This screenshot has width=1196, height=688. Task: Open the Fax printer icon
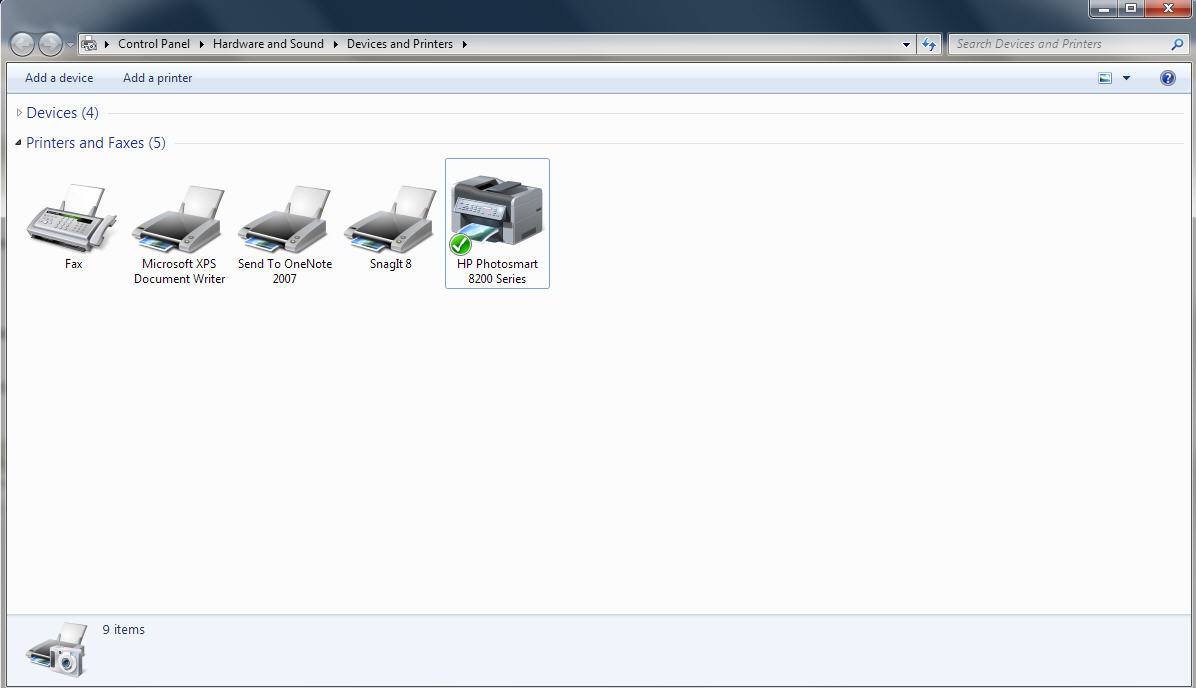tap(70, 218)
